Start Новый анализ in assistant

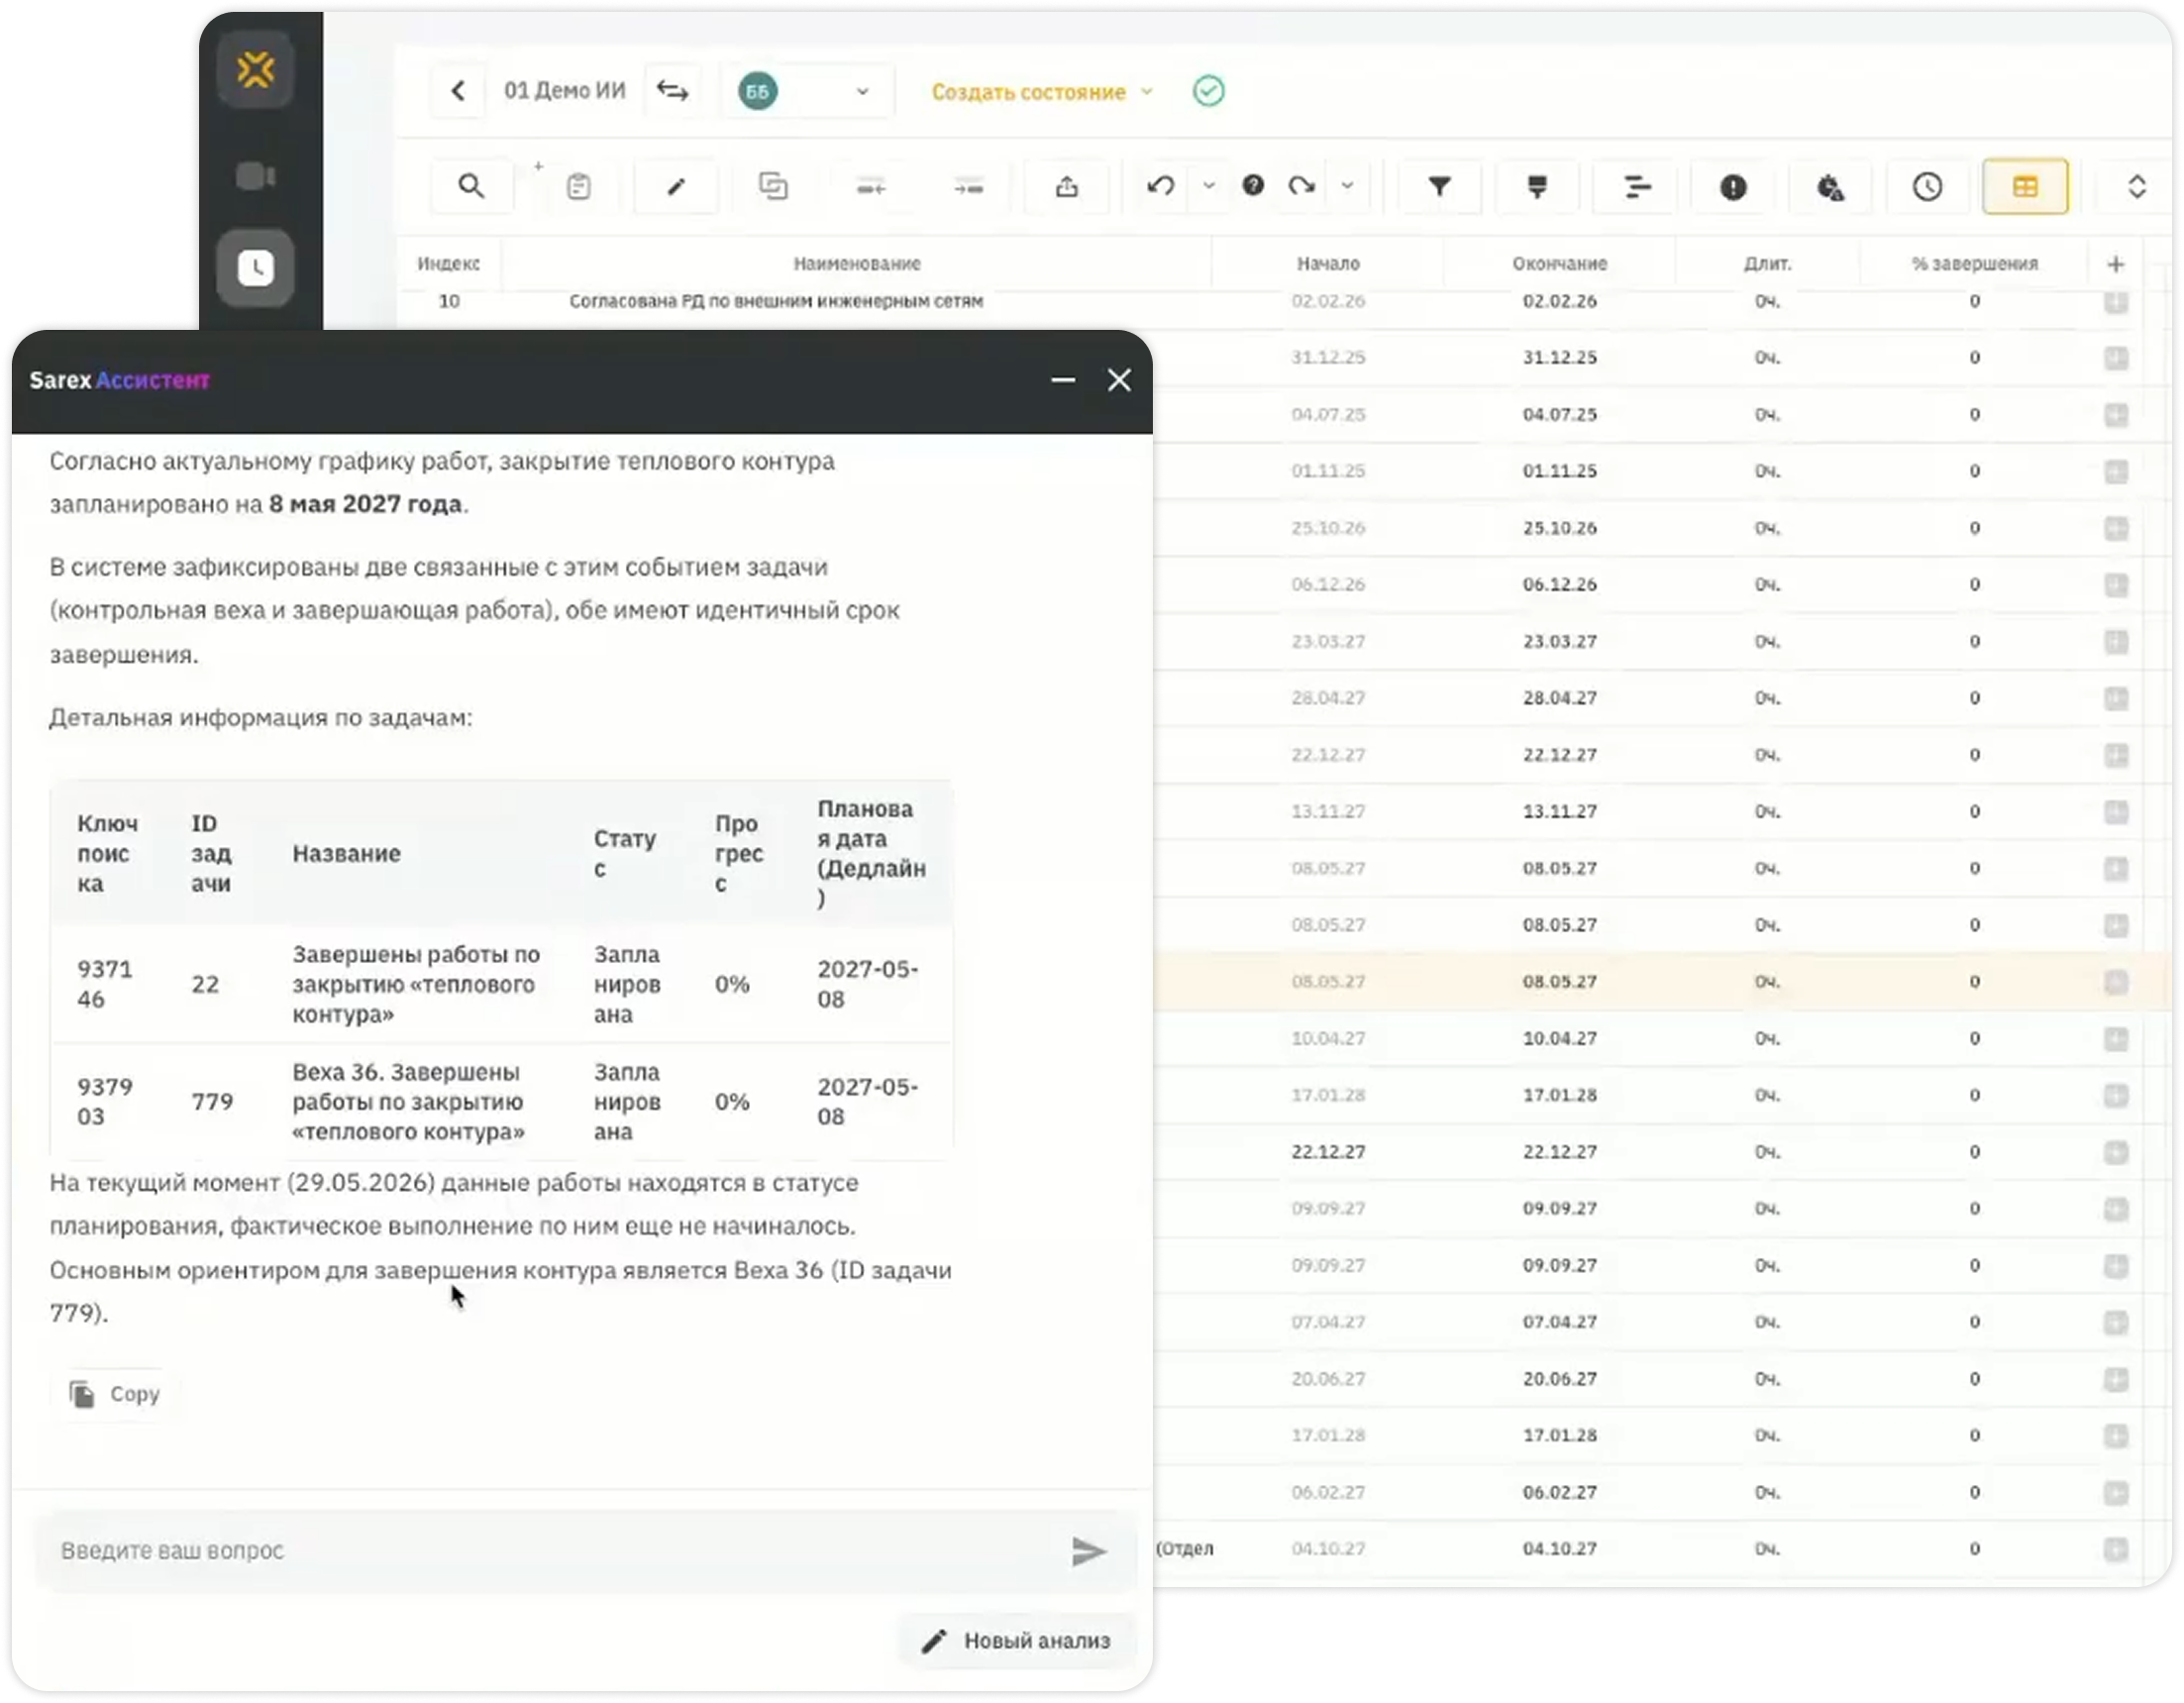point(1016,1641)
